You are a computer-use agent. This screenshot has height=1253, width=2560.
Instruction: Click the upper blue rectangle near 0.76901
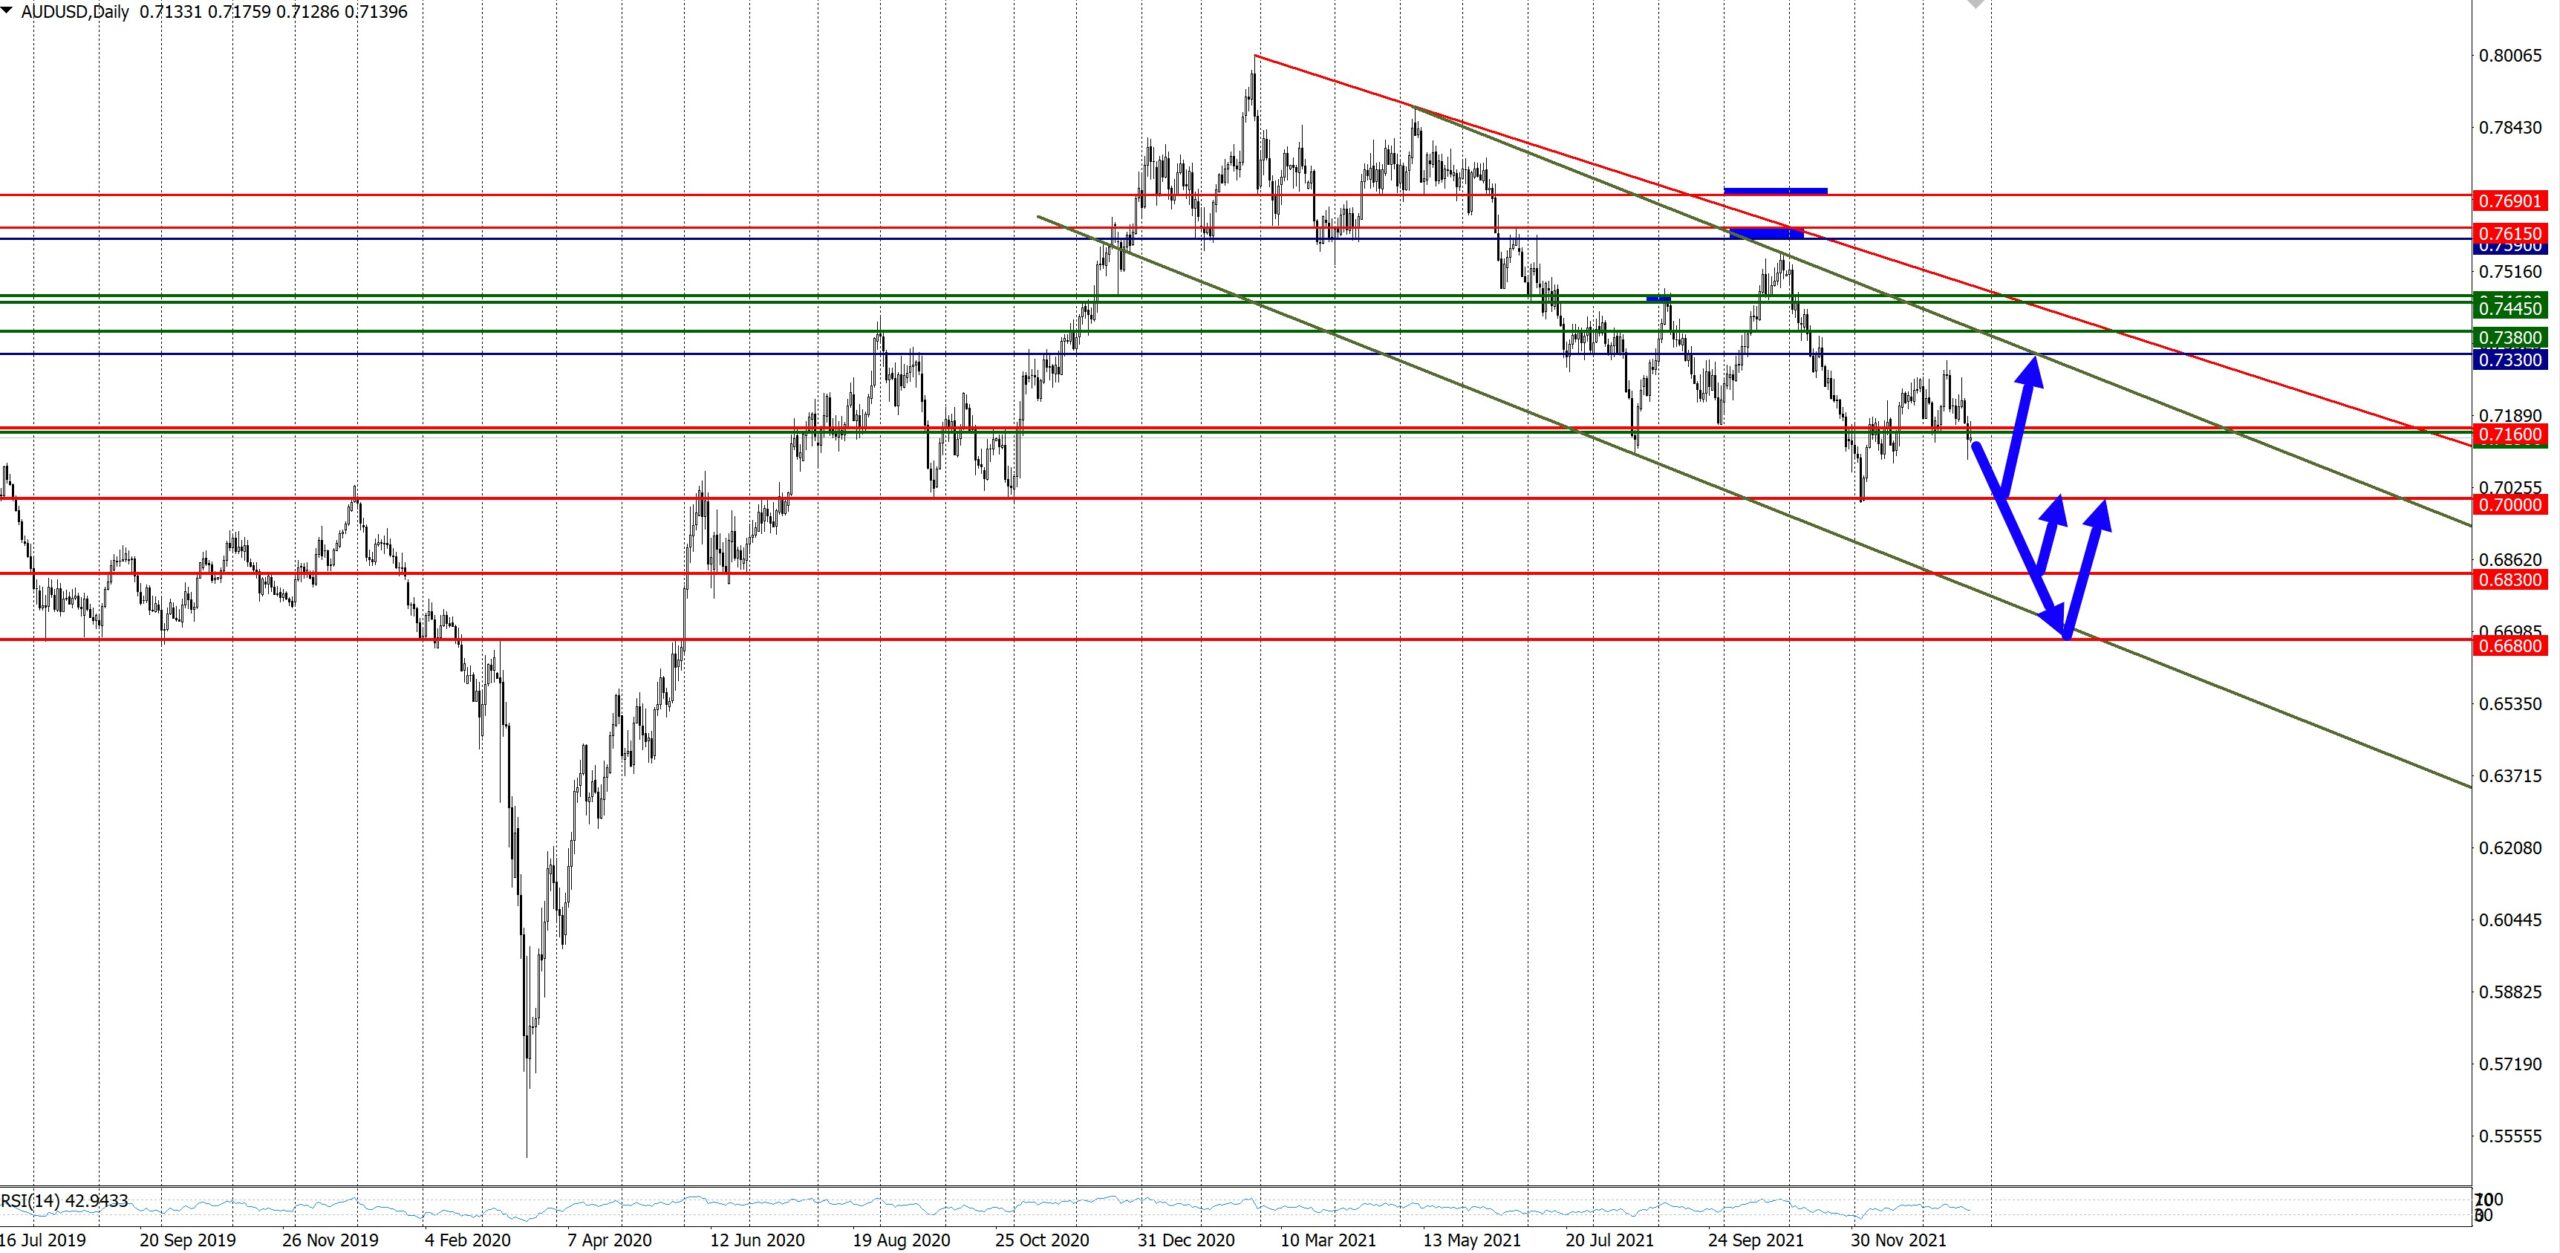click(1775, 190)
